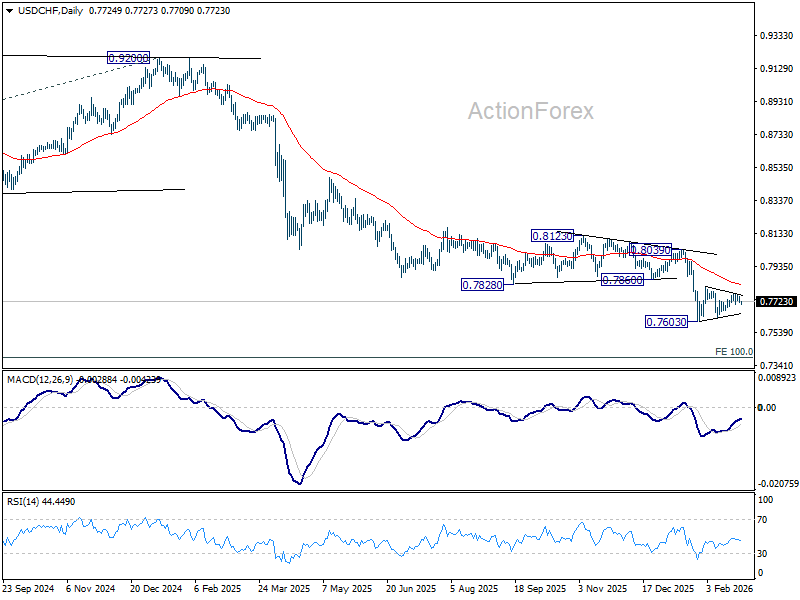Select the 0.92000 price label
The image size is (800, 600).
coord(129,58)
